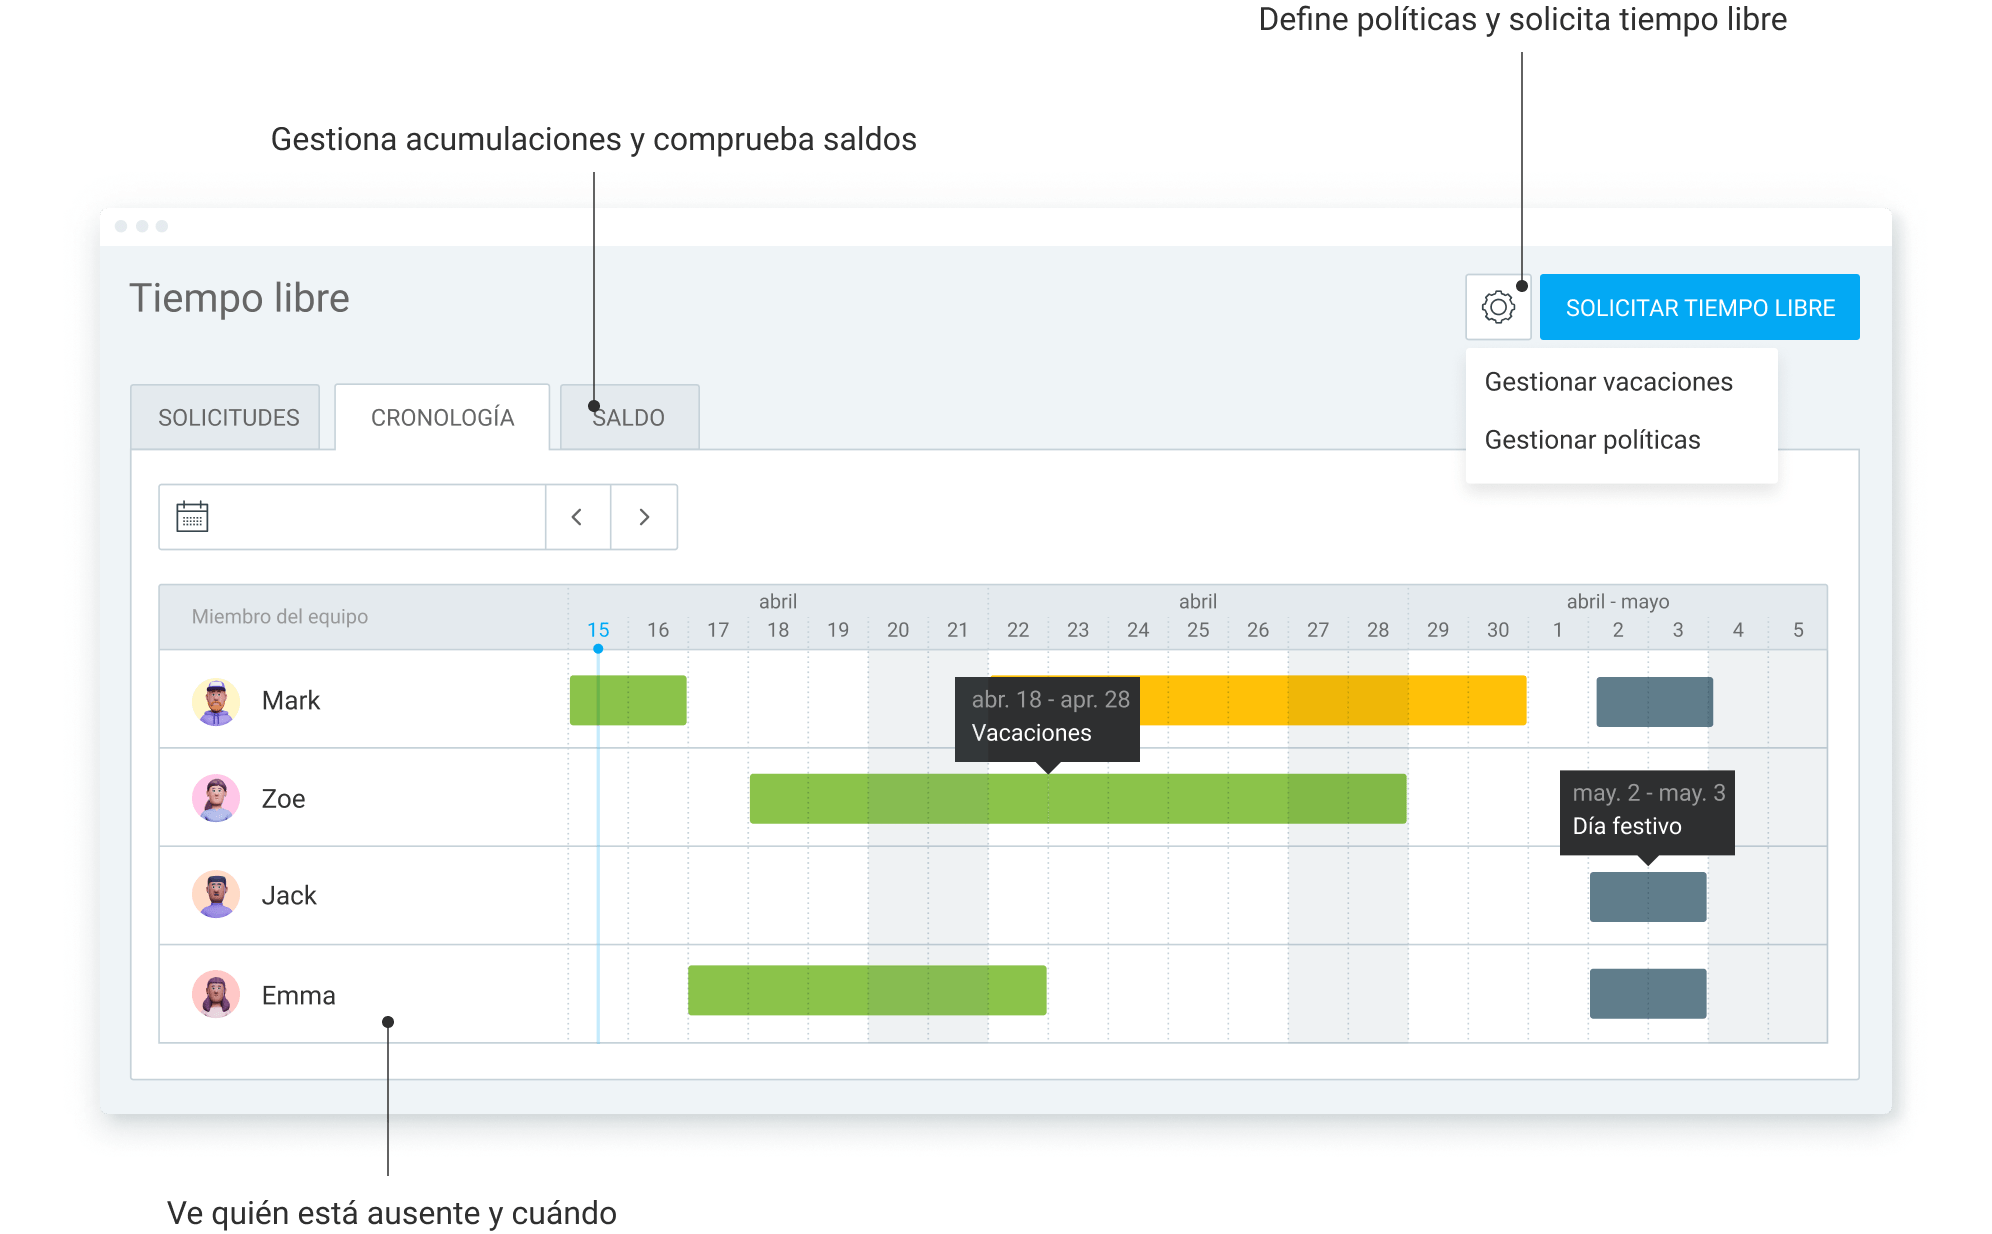This screenshot has width=1992, height=1234.
Task: Click the date range input field
Action: coord(352,517)
